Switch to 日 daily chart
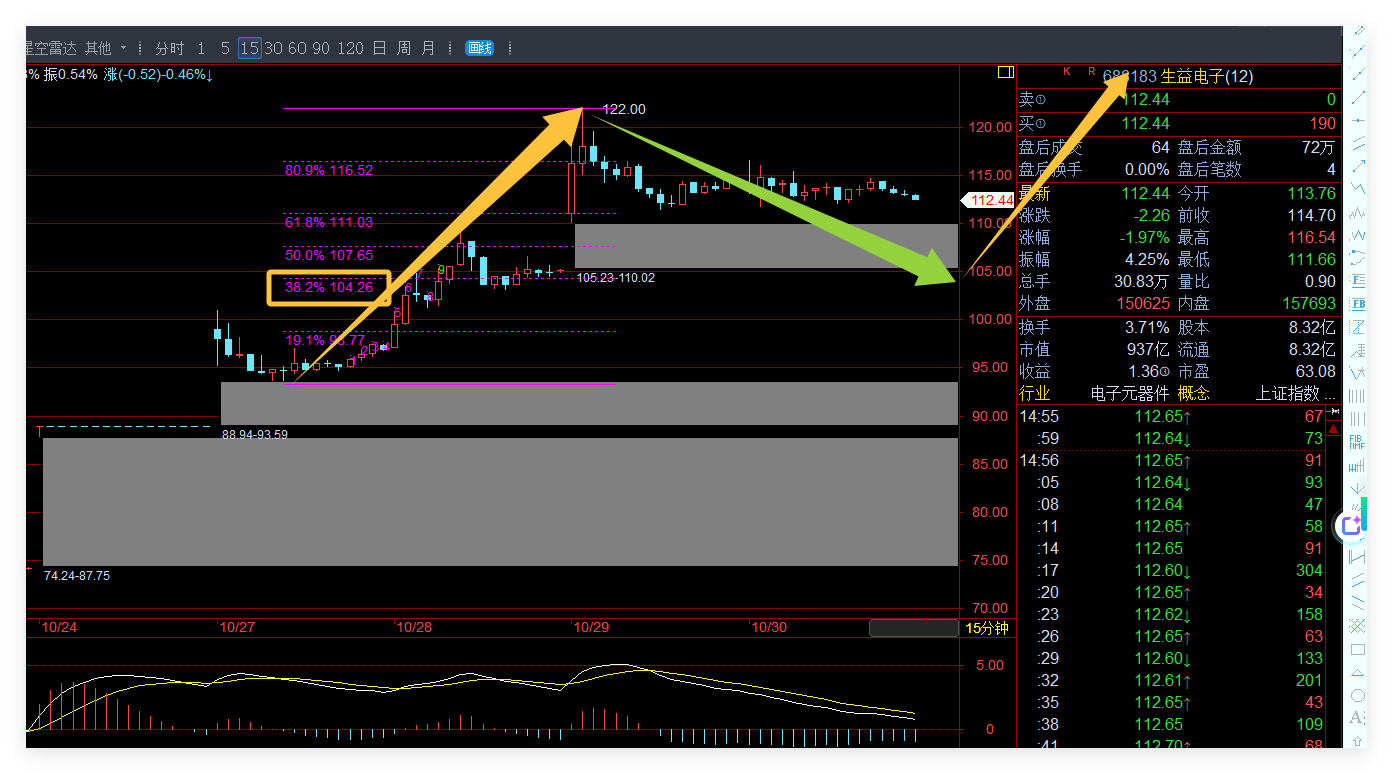Image resolution: width=1393 pixels, height=774 pixels. 379,48
